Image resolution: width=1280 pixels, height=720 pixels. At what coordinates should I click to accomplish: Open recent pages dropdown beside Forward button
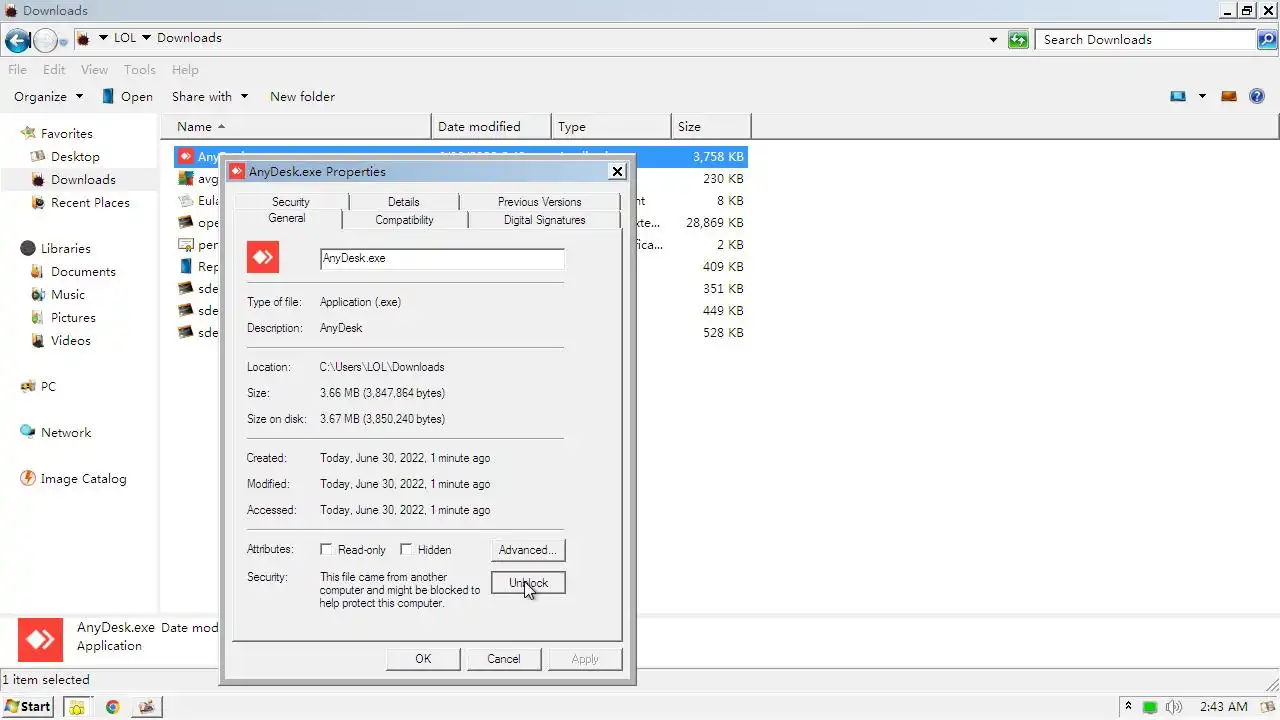63,41
